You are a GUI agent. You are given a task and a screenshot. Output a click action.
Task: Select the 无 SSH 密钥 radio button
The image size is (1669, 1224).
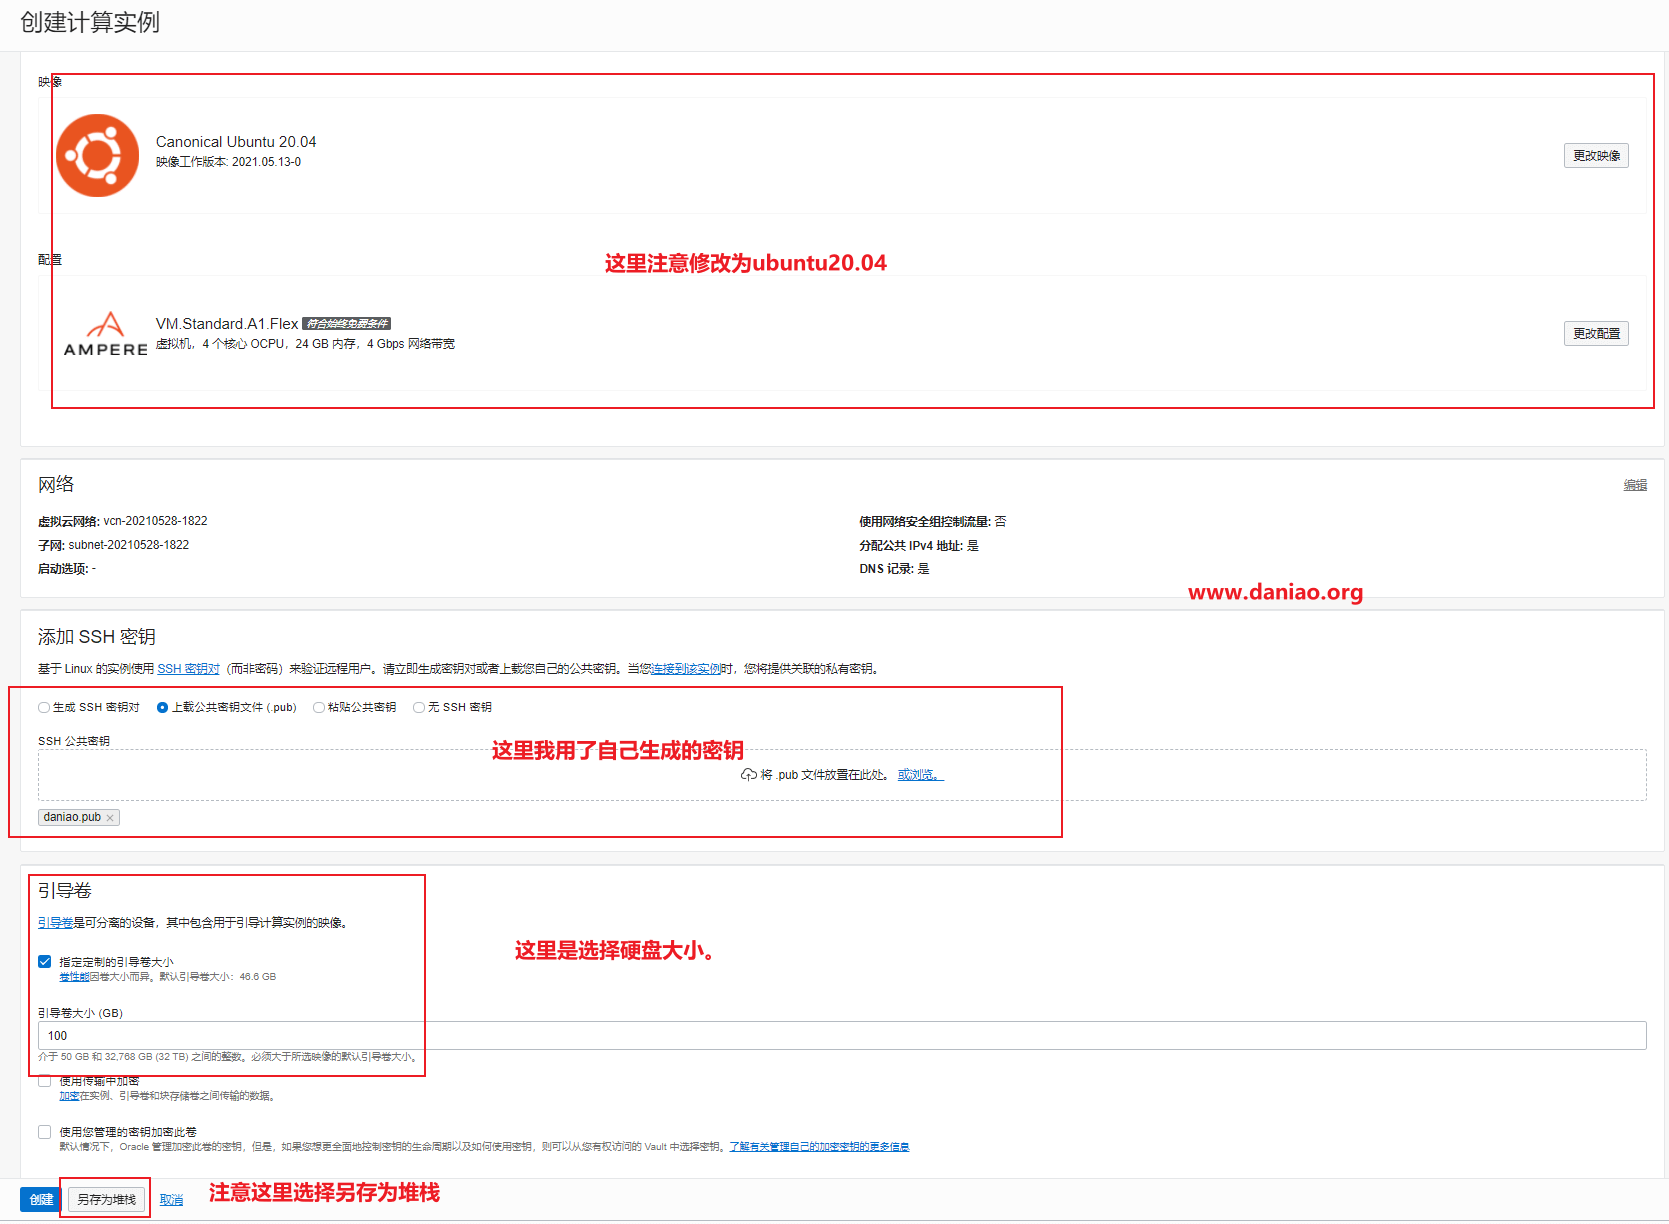pyautogui.click(x=418, y=707)
